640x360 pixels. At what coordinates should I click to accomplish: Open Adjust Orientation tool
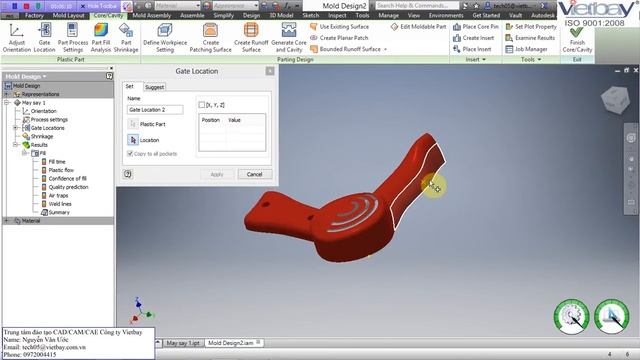pos(16,38)
